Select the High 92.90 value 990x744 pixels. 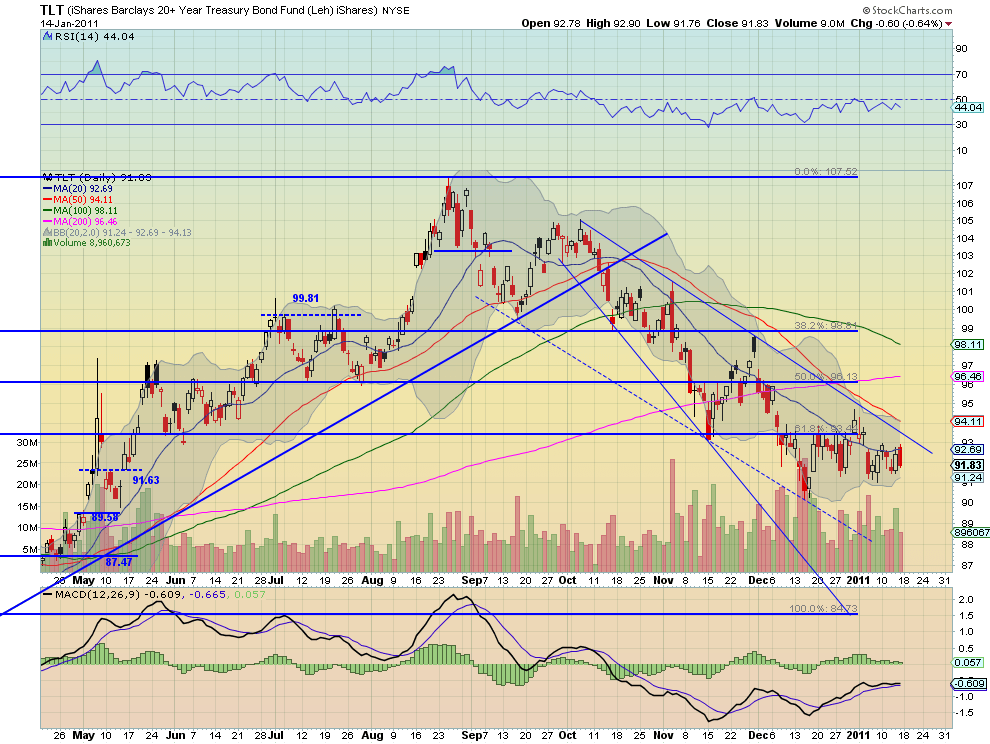pos(613,23)
